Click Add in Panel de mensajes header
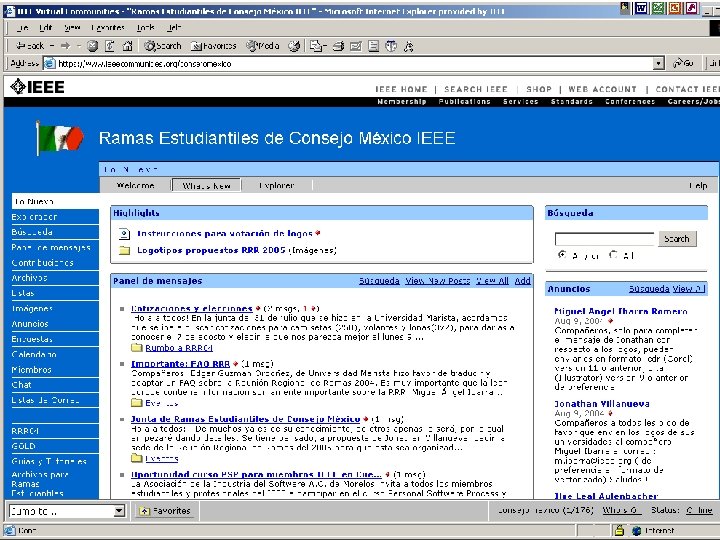This screenshot has width=720, height=540. (x=523, y=281)
